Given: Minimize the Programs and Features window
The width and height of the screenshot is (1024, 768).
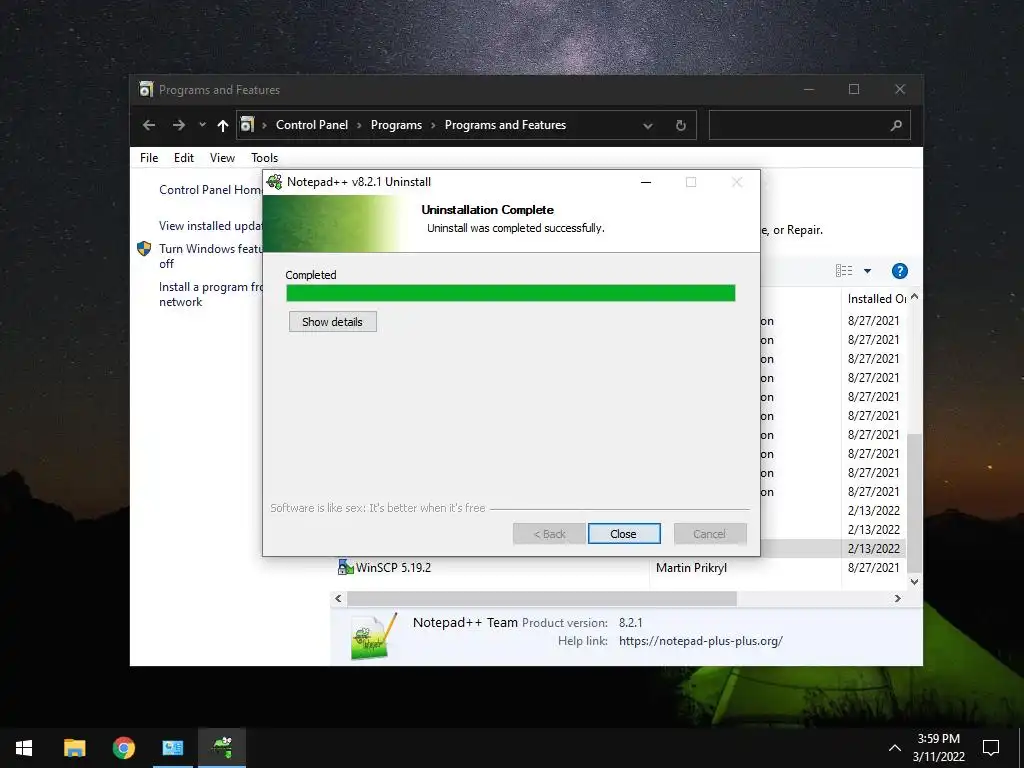Looking at the screenshot, I should [808, 89].
